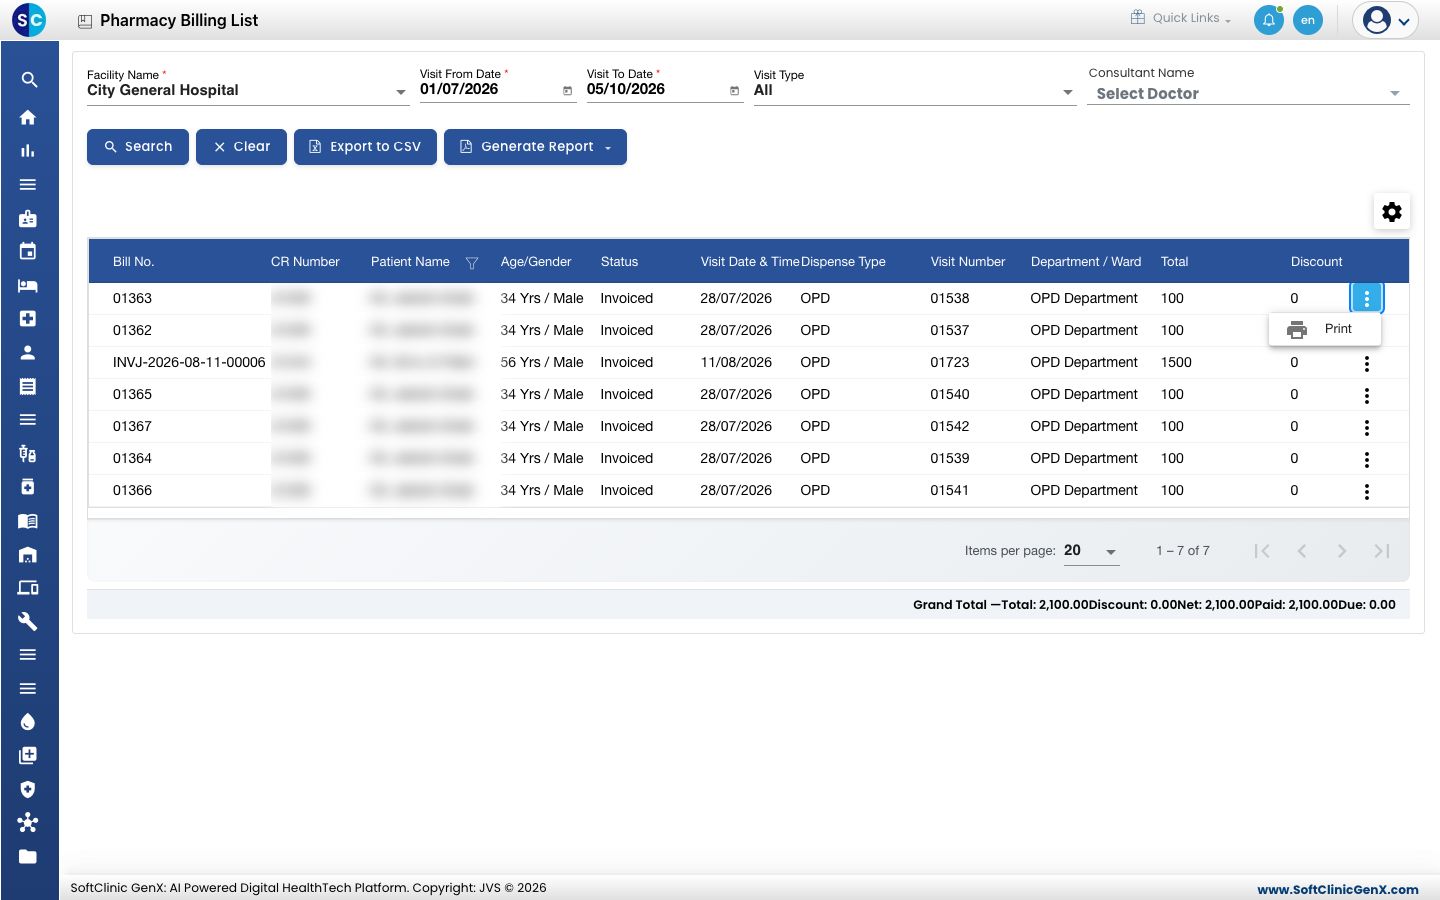The width and height of the screenshot is (1440, 900).
Task: Open table column settings gear
Action: coord(1392,212)
